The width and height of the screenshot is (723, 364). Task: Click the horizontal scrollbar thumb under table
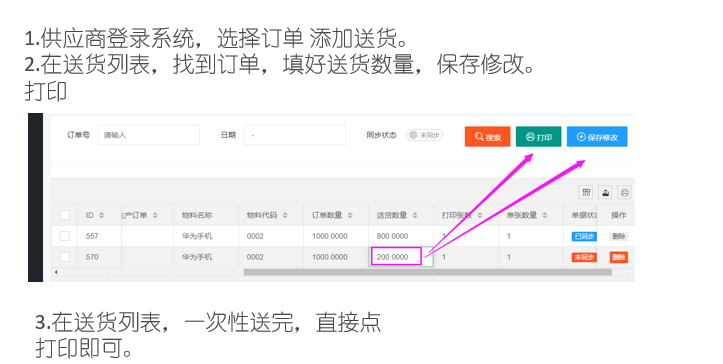[427, 272]
